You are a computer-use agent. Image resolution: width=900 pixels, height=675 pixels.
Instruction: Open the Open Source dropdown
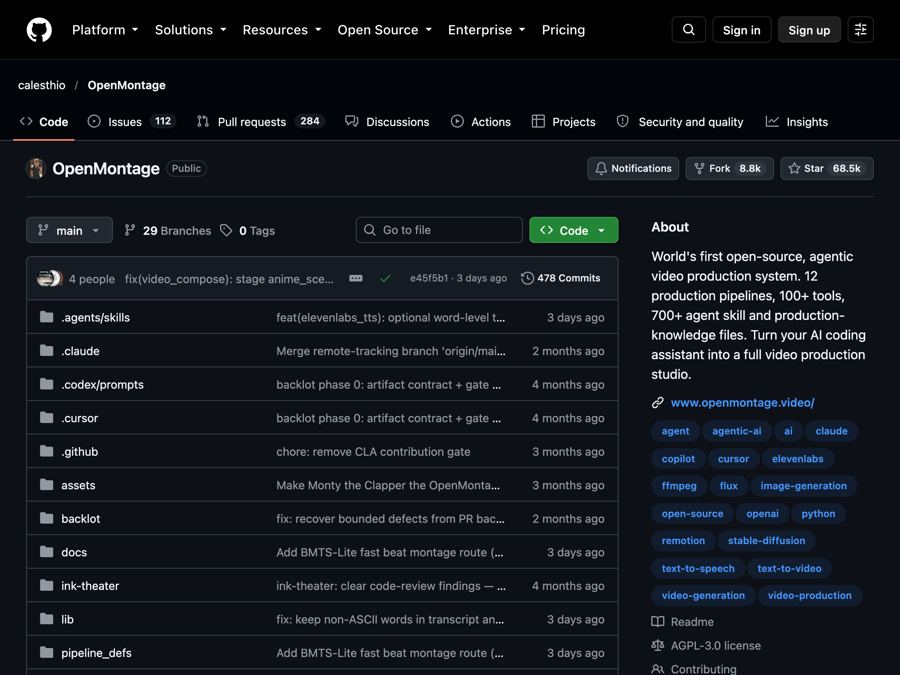tap(385, 30)
